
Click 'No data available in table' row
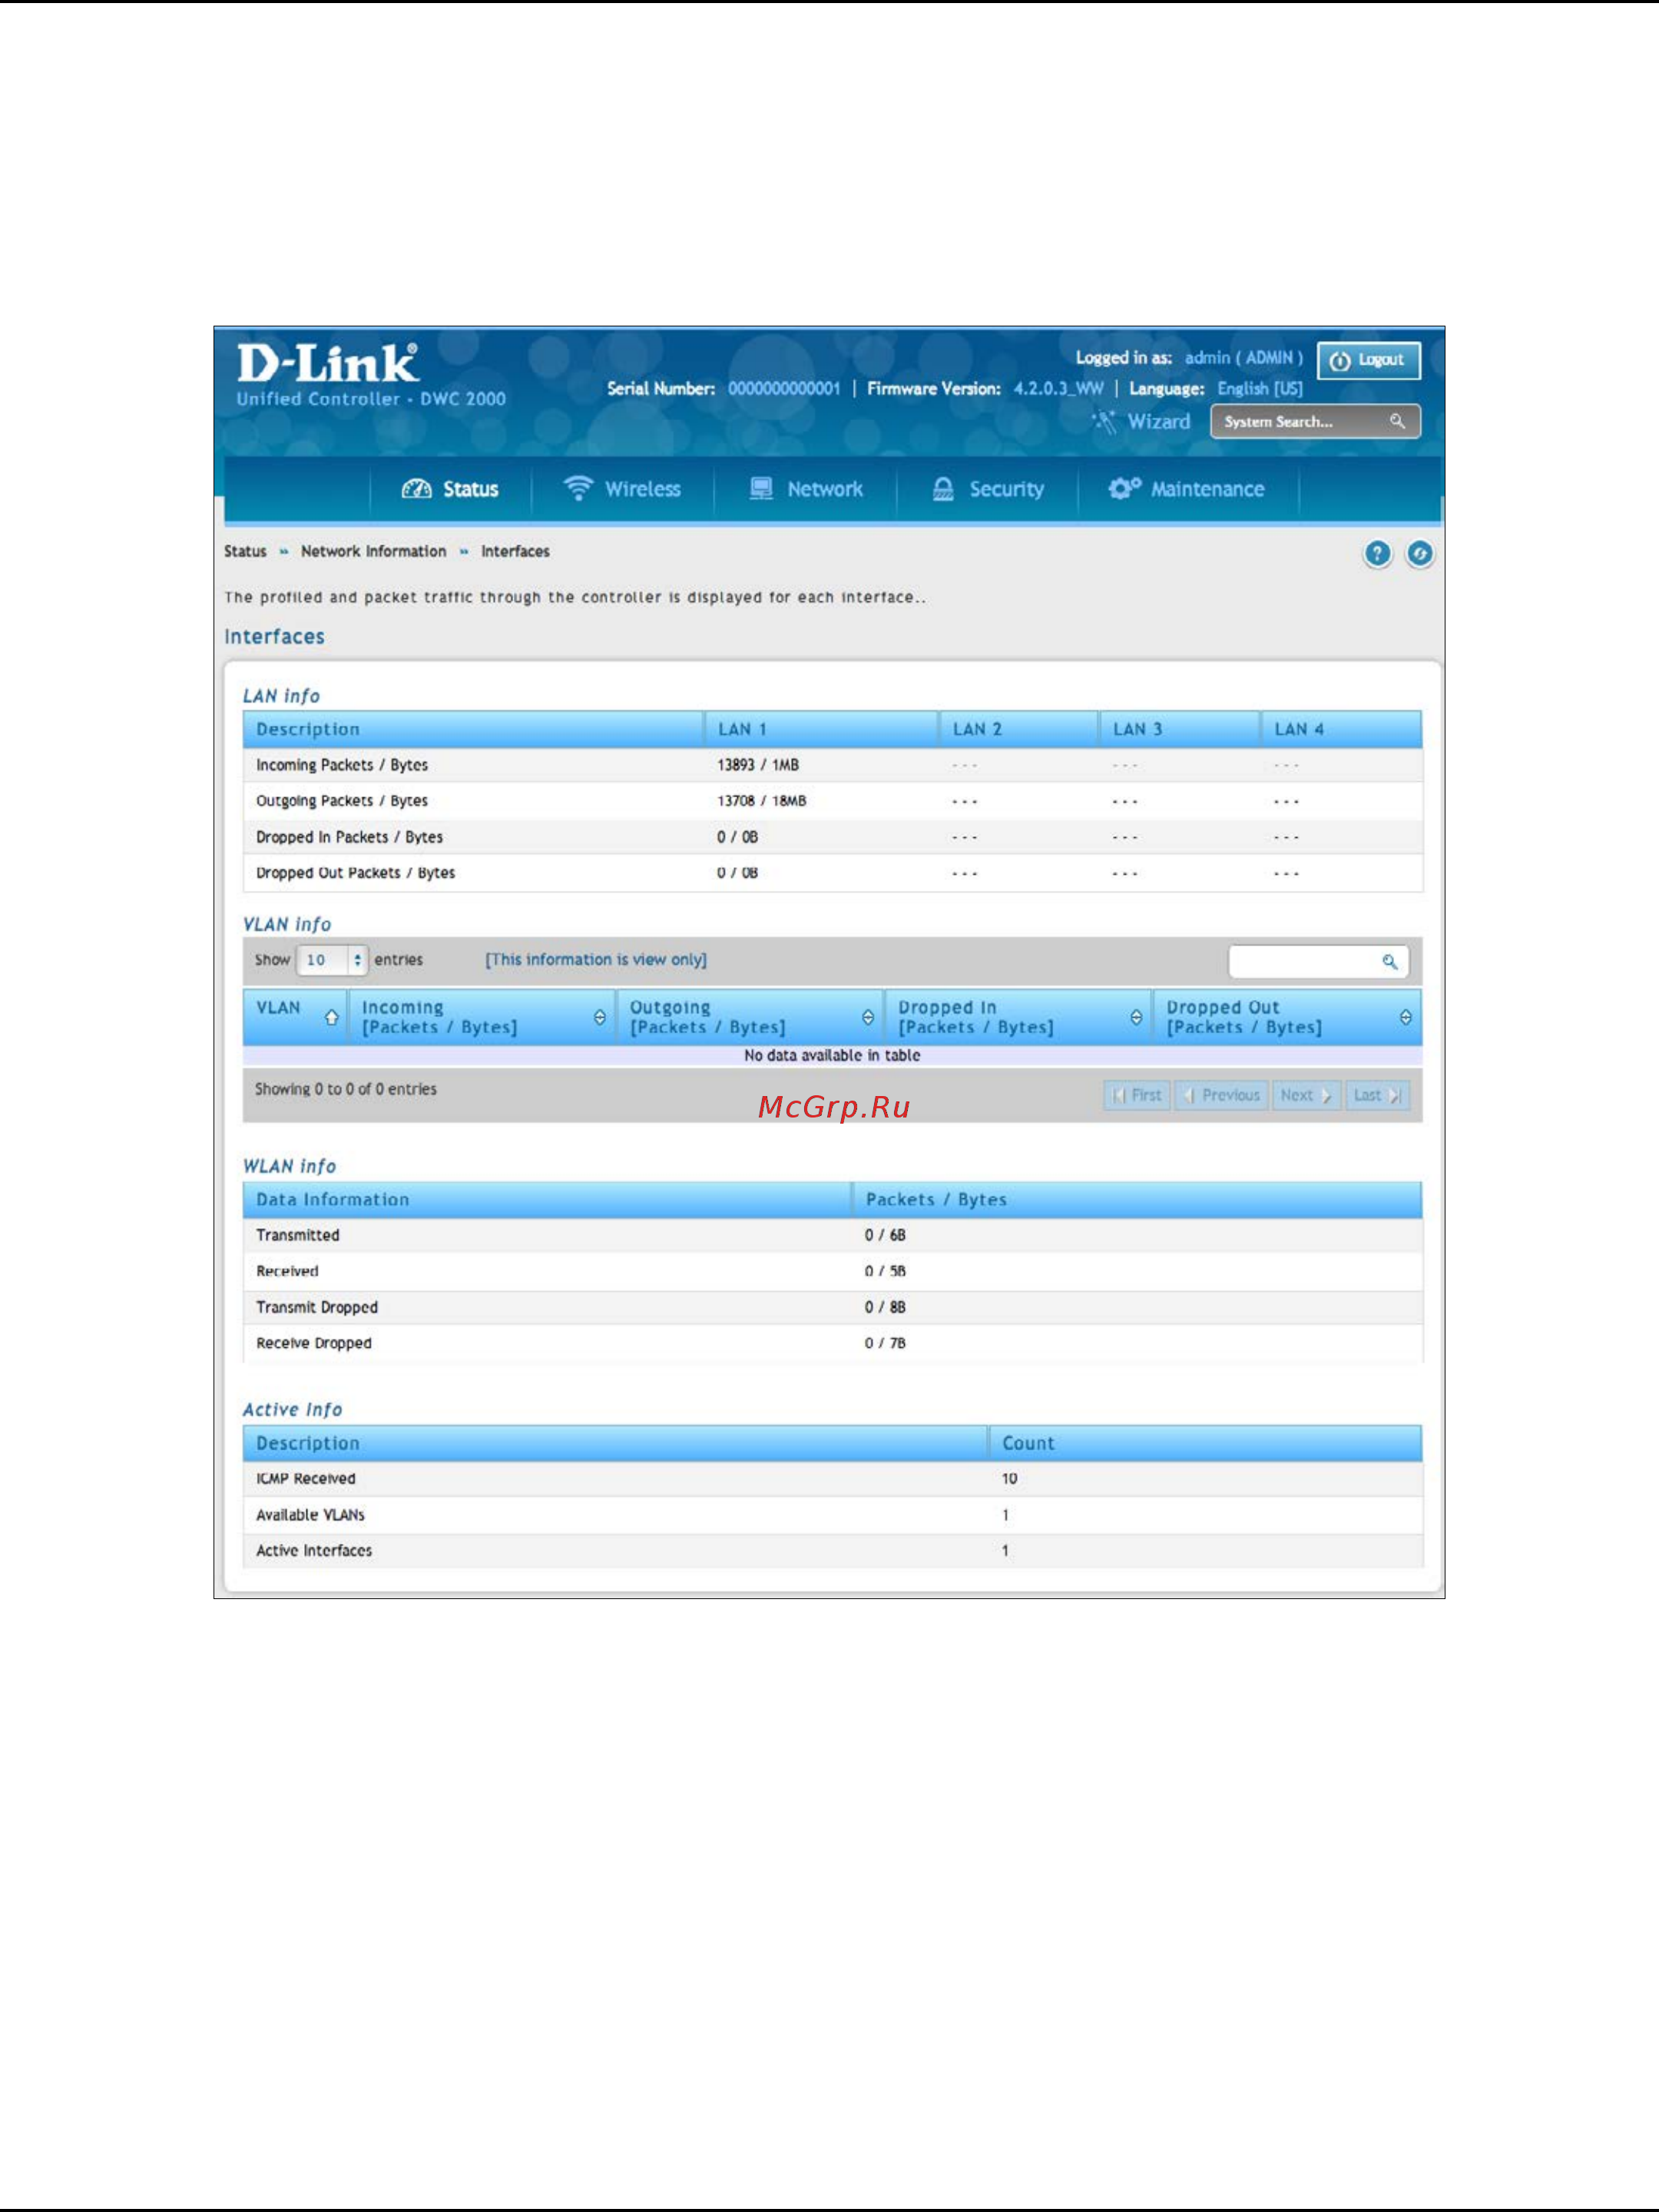tap(832, 1055)
